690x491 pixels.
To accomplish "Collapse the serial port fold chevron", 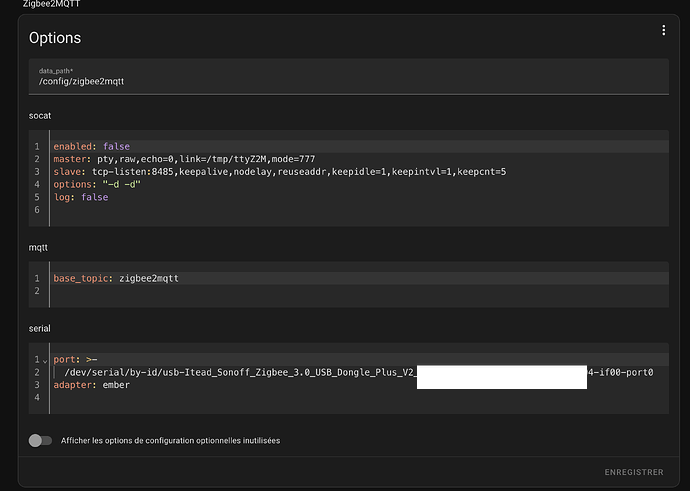I will point(46,359).
